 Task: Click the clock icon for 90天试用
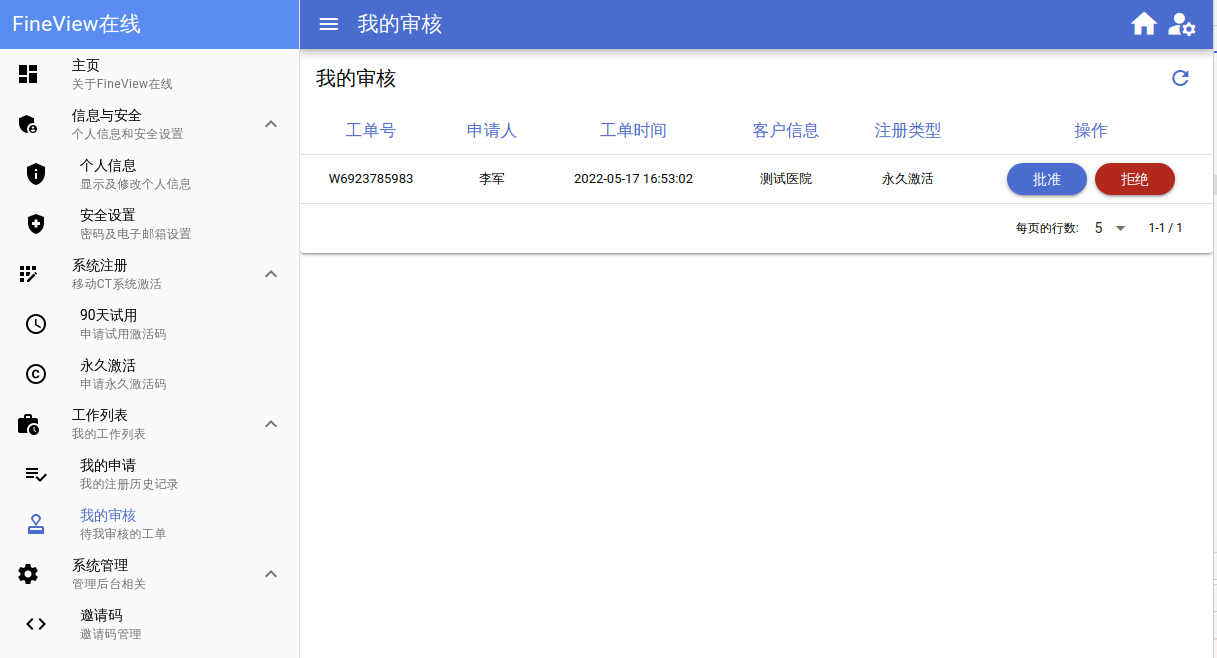coord(36,324)
